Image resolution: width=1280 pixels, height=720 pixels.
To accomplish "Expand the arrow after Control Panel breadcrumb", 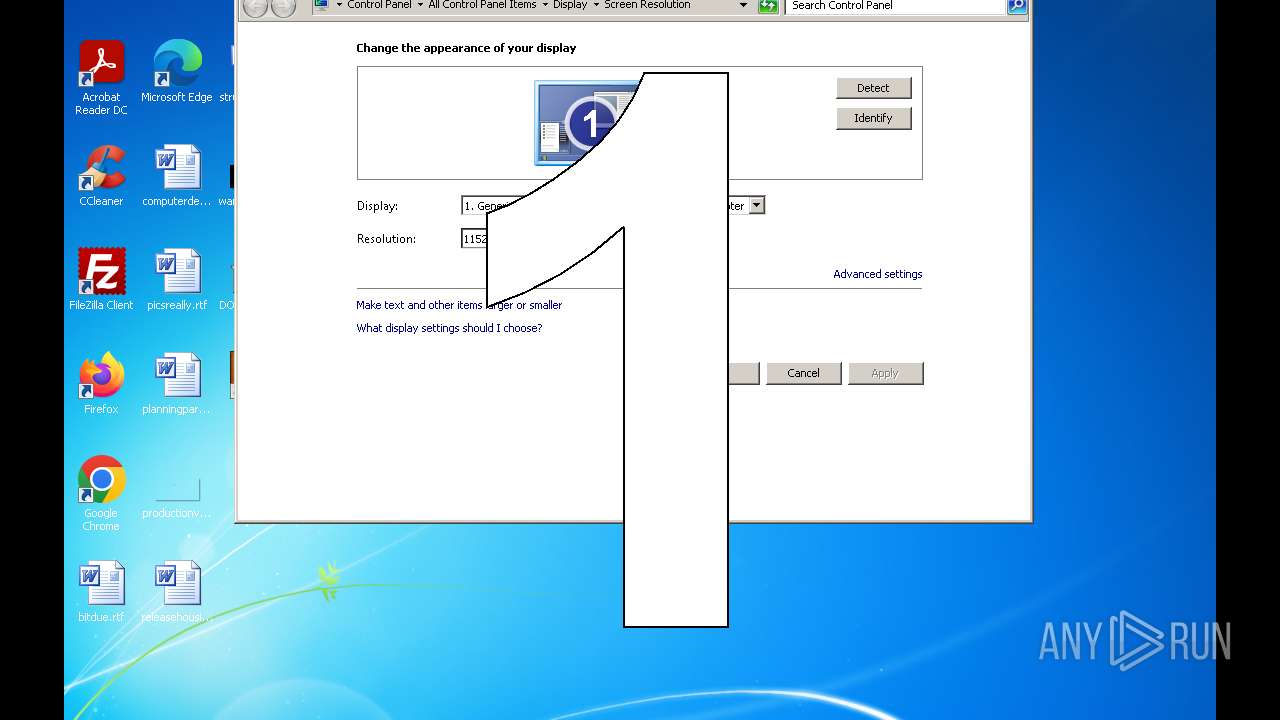I will [x=420, y=5].
